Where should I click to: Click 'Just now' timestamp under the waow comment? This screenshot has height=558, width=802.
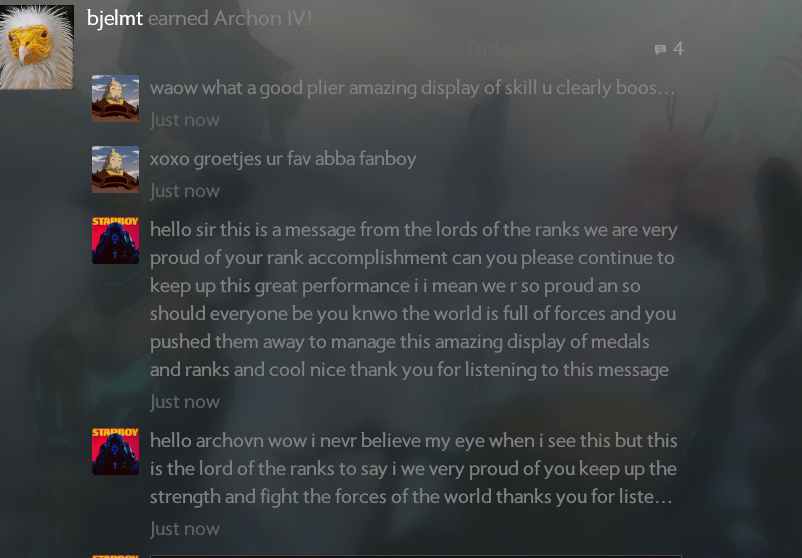coord(185,120)
